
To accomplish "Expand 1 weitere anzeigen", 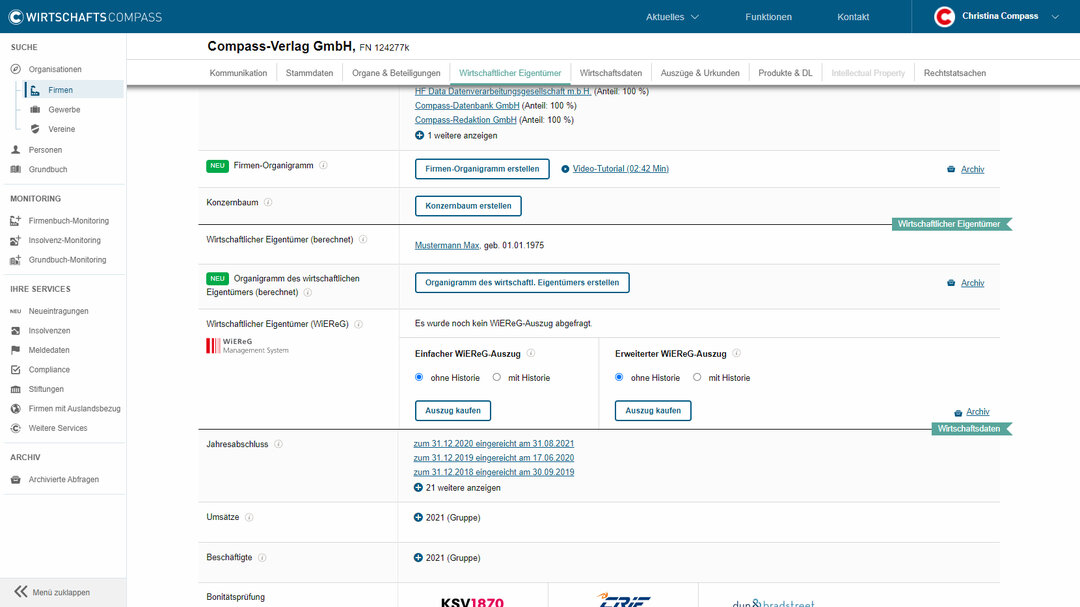I will pyautogui.click(x=456, y=136).
